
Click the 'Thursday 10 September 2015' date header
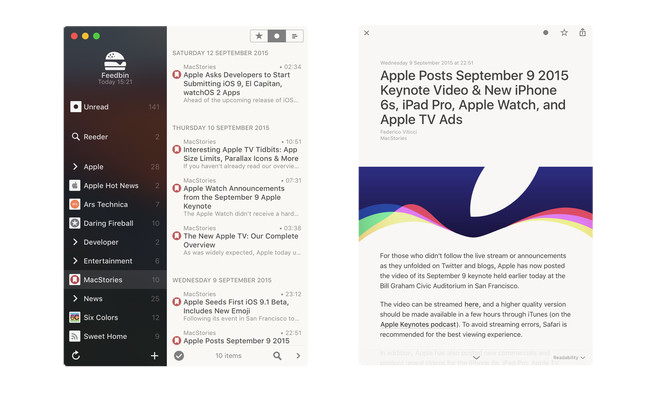coord(221,128)
